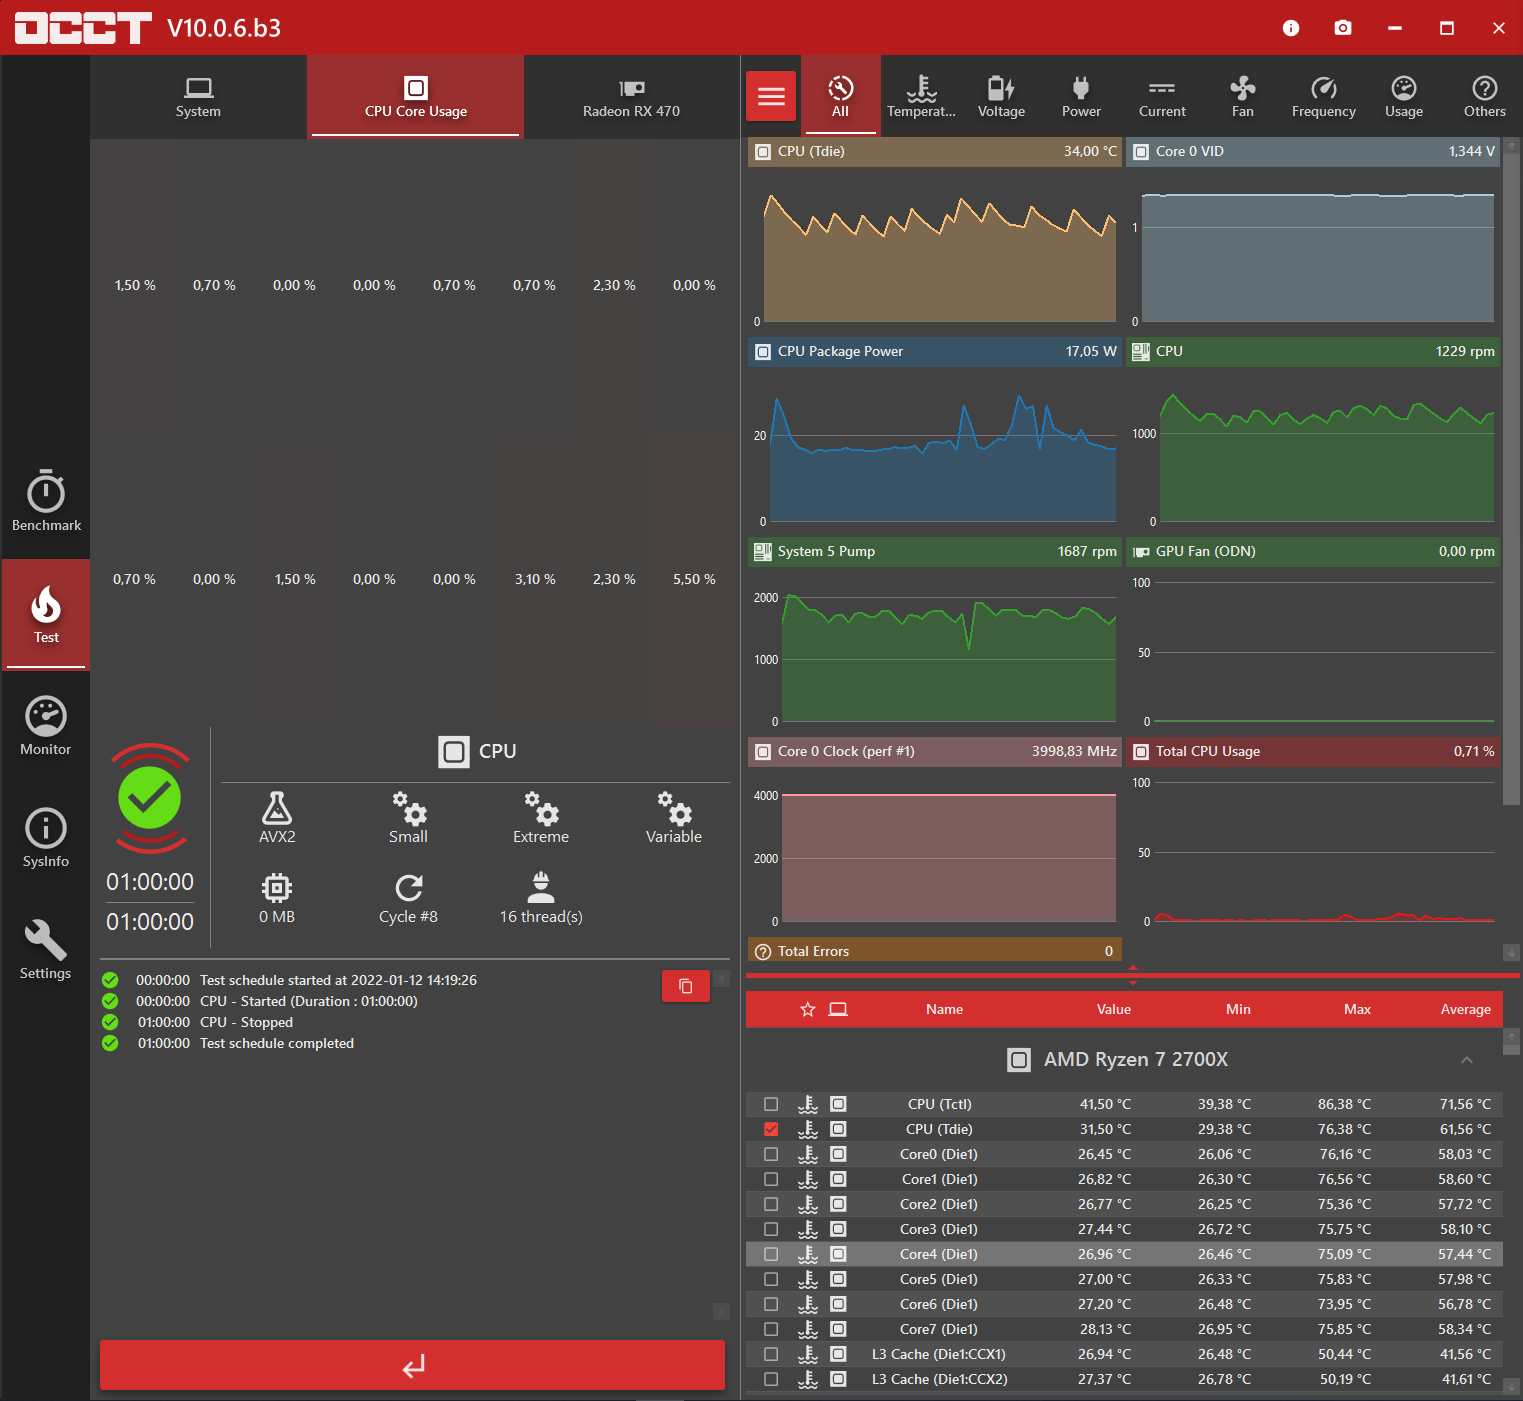Viewport: 1523px width, 1401px height.
Task: Open the red hamburger menu
Action: [x=771, y=96]
